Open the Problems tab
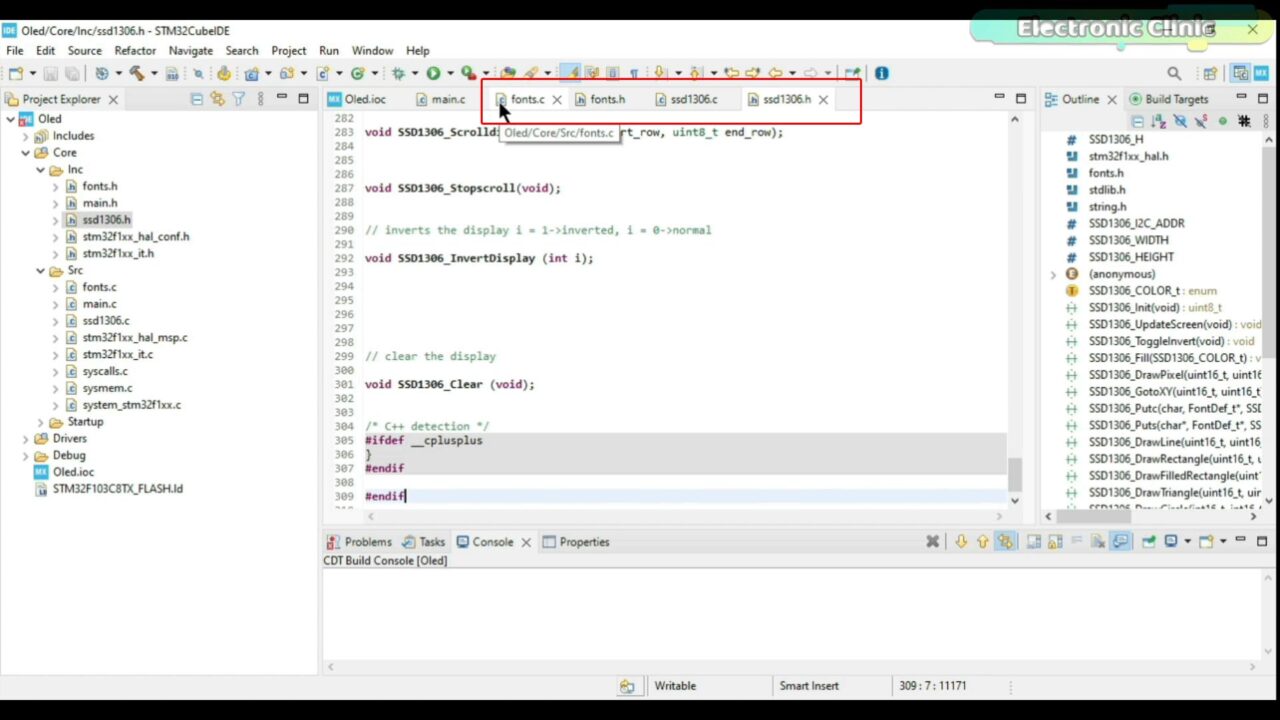Screen dimensions: 1280x720 [360, 542]
